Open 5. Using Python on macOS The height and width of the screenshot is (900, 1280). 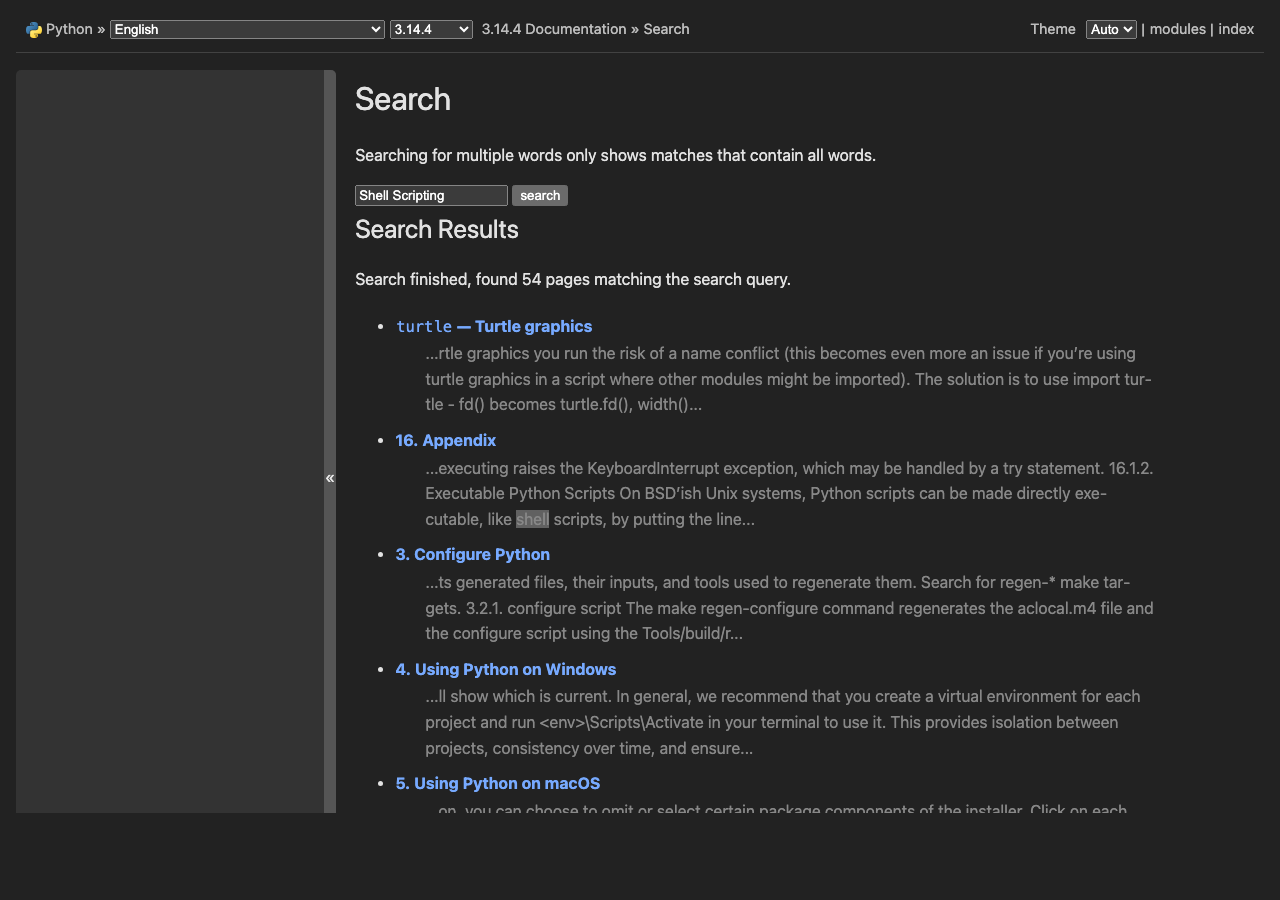point(498,783)
